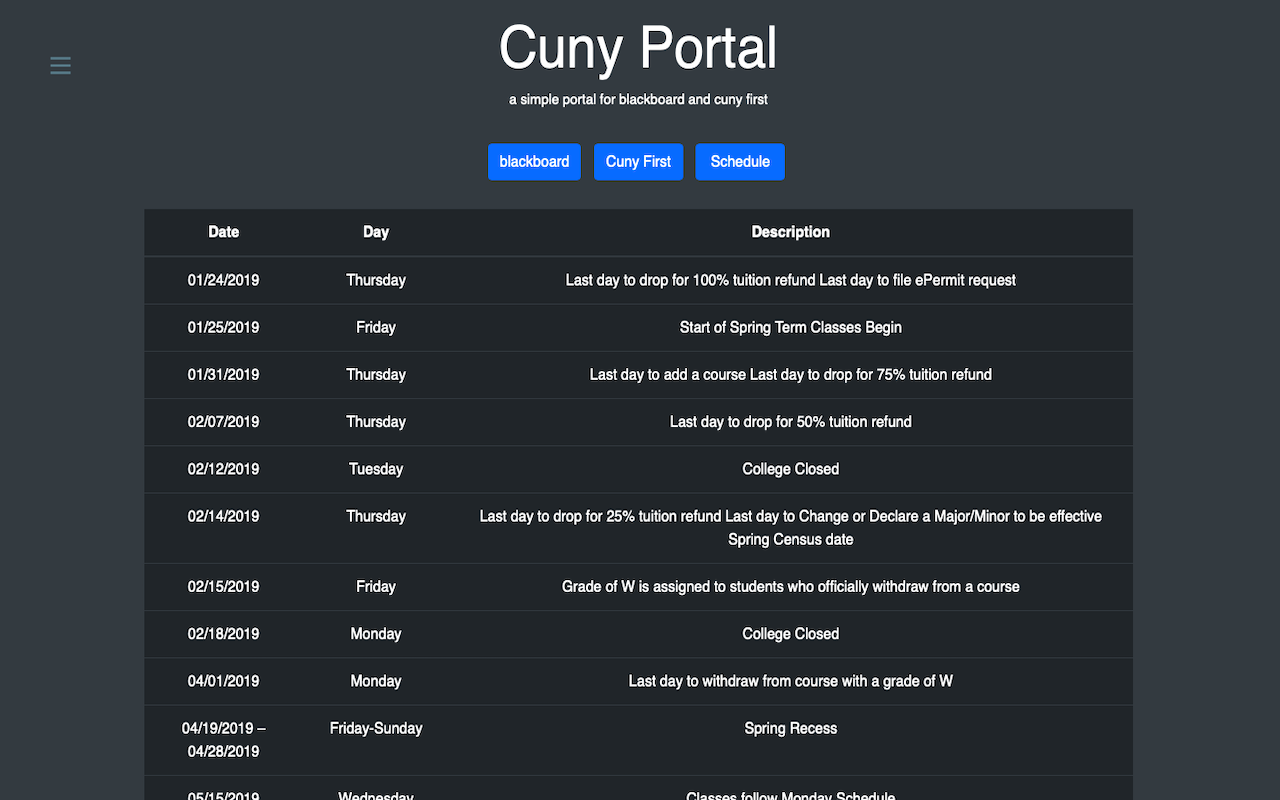Select the 01/25/2019 date cell
Screen dimensions: 1280x800
click(x=224, y=327)
